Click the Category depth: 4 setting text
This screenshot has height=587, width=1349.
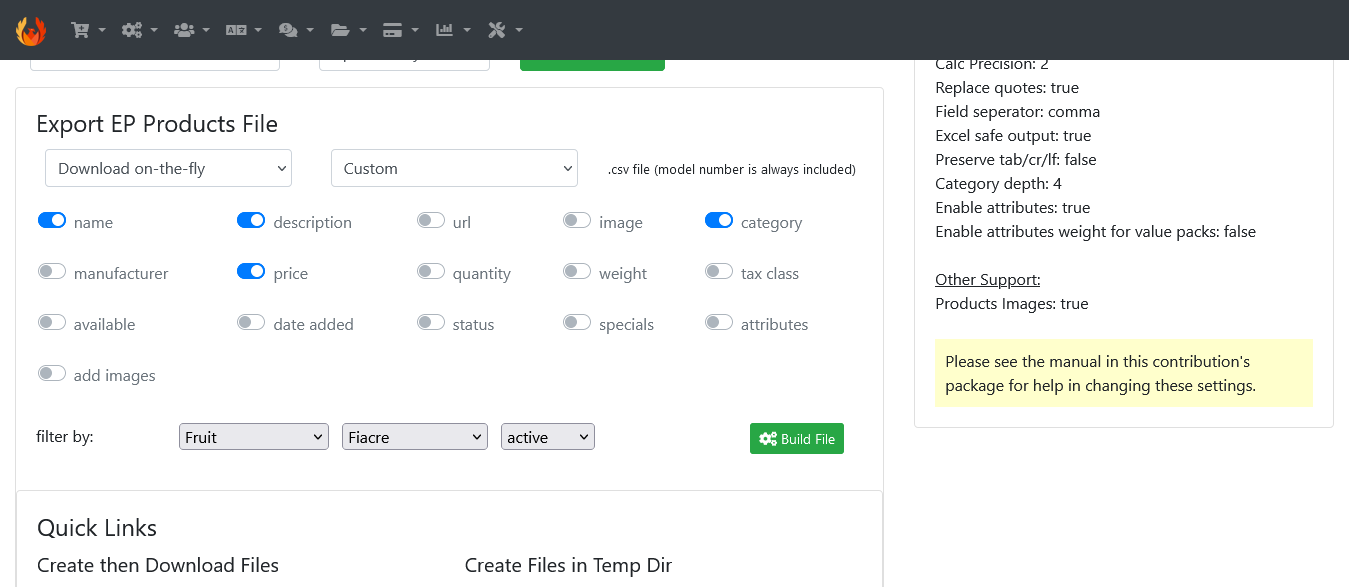[x=998, y=183]
